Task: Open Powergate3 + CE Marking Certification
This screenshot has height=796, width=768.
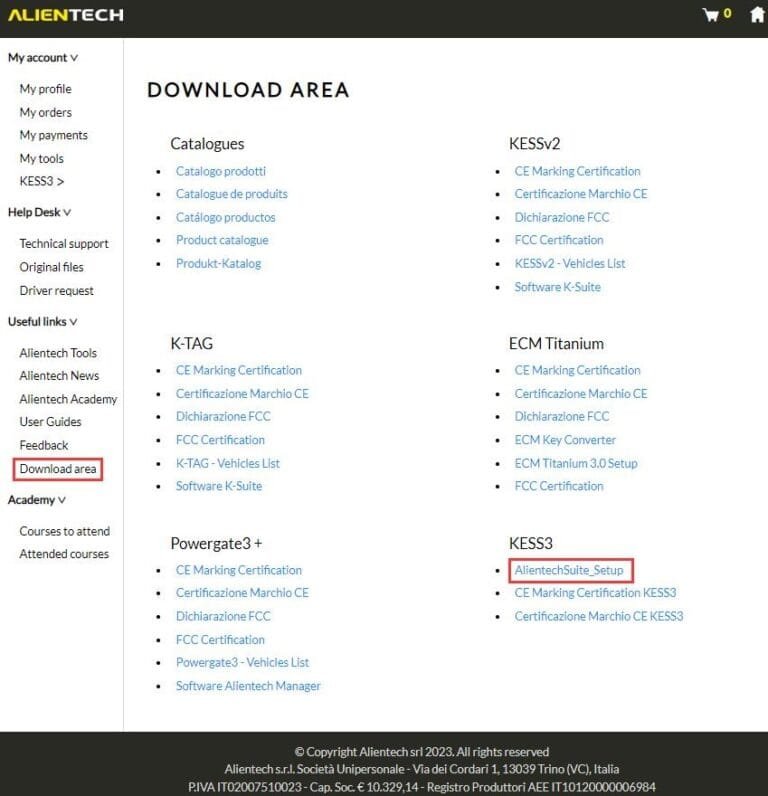Action: 239,570
